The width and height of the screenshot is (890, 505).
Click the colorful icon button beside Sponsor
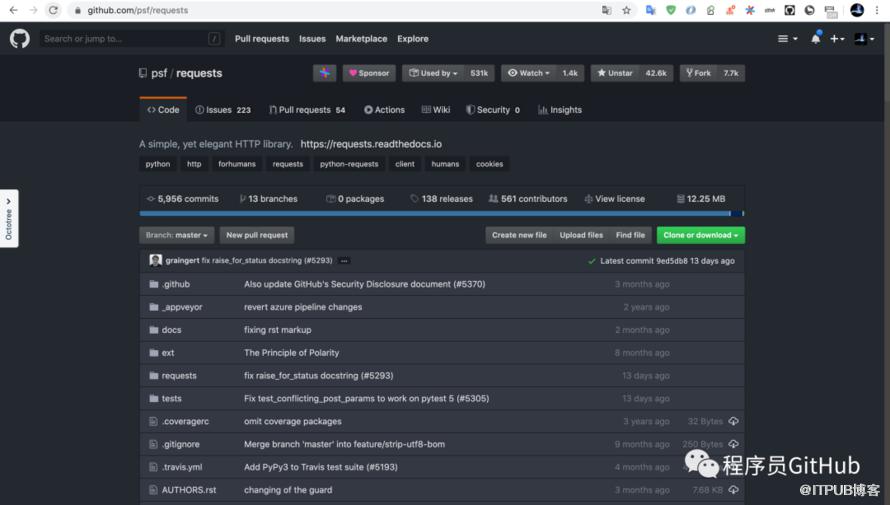click(325, 73)
